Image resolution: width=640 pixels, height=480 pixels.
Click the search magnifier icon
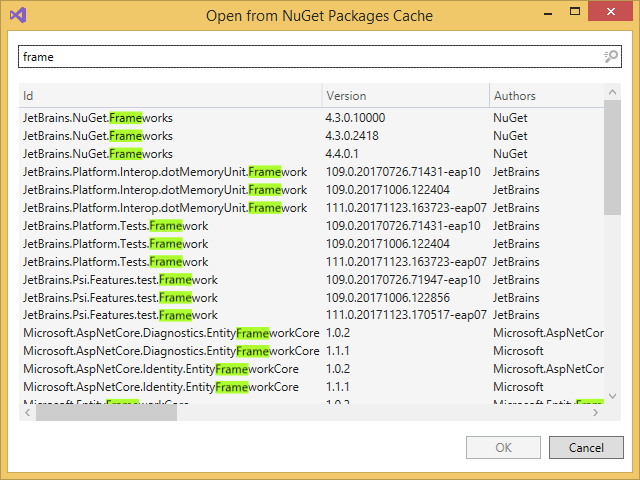[611, 57]
